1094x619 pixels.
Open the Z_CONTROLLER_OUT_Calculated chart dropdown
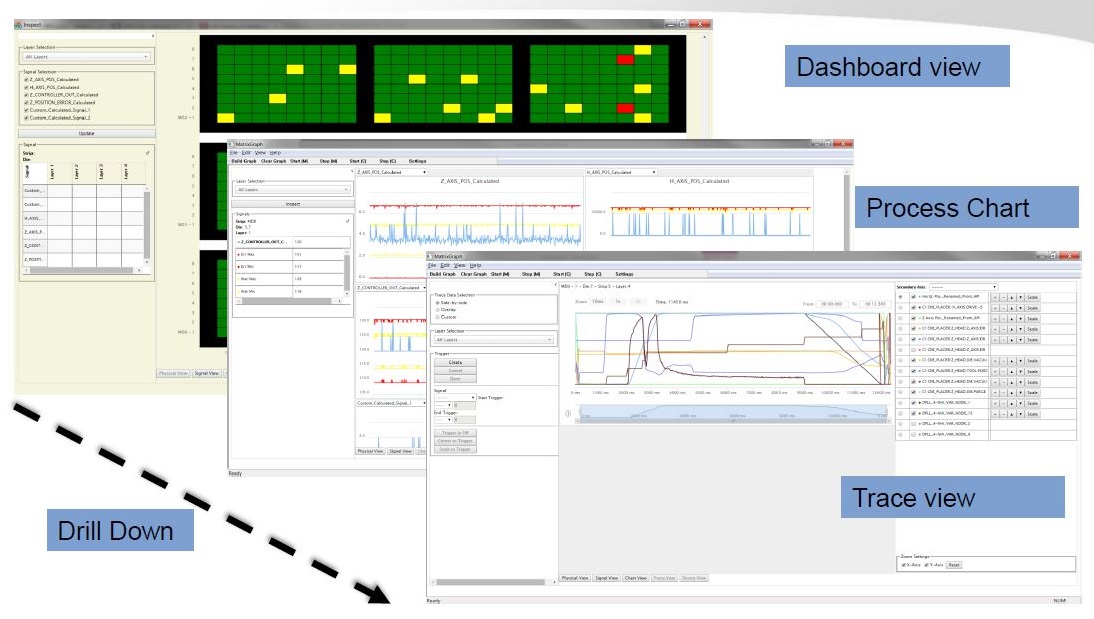(391, 288)
